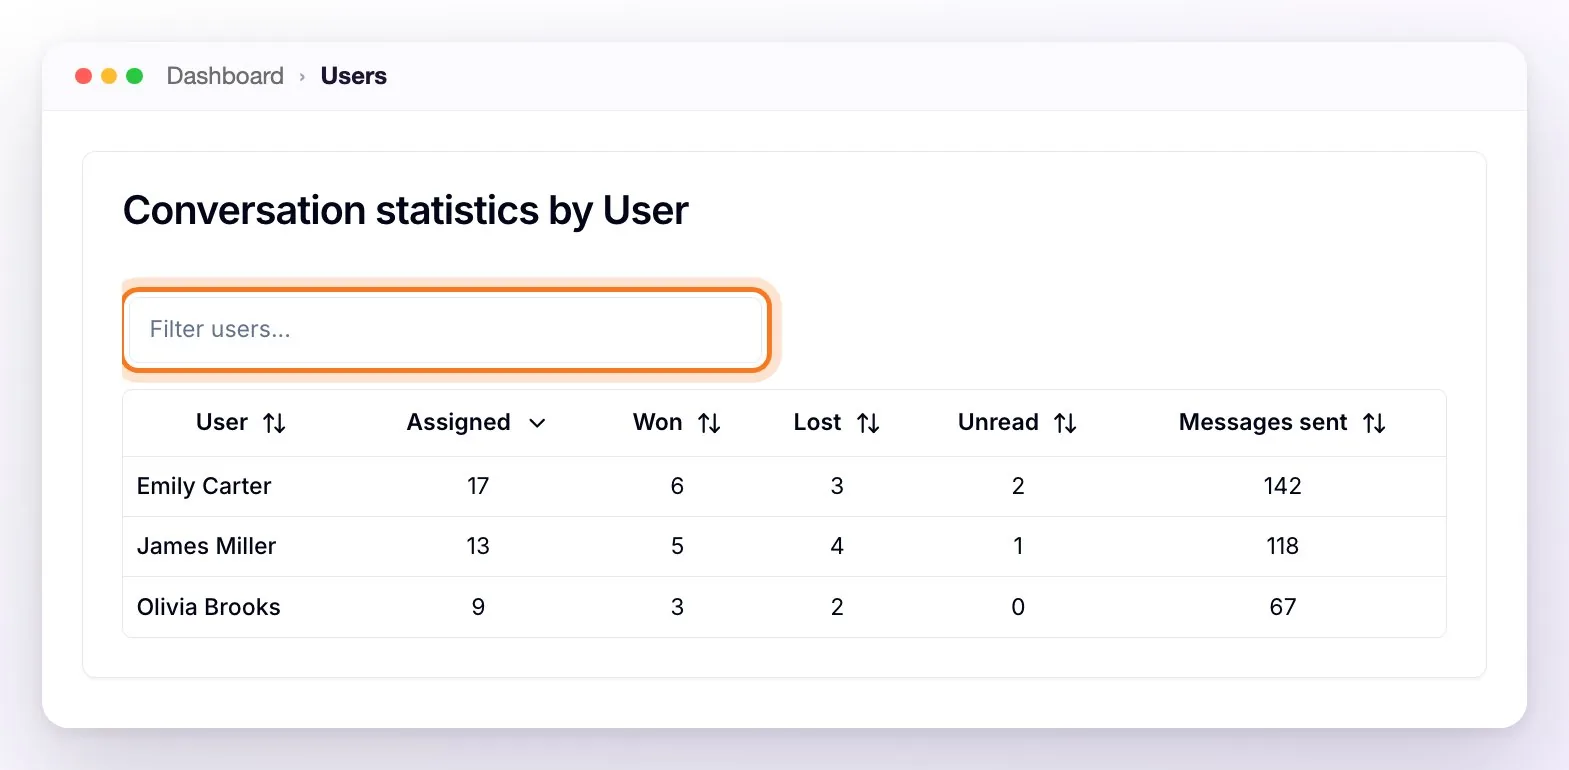This screenshot has width=1569, height=770.
Task: Click the green maximize window dot
Action: pos(135,76)
